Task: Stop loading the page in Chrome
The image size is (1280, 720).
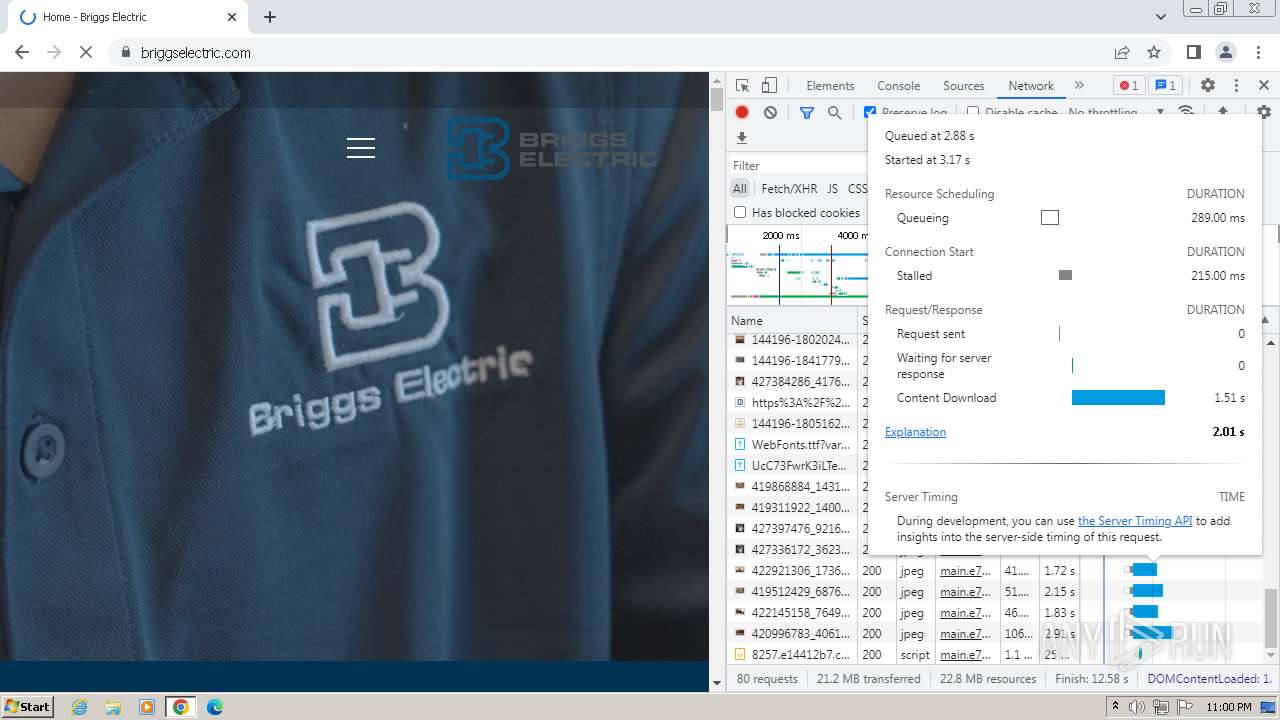Action: tap(86, 52)
